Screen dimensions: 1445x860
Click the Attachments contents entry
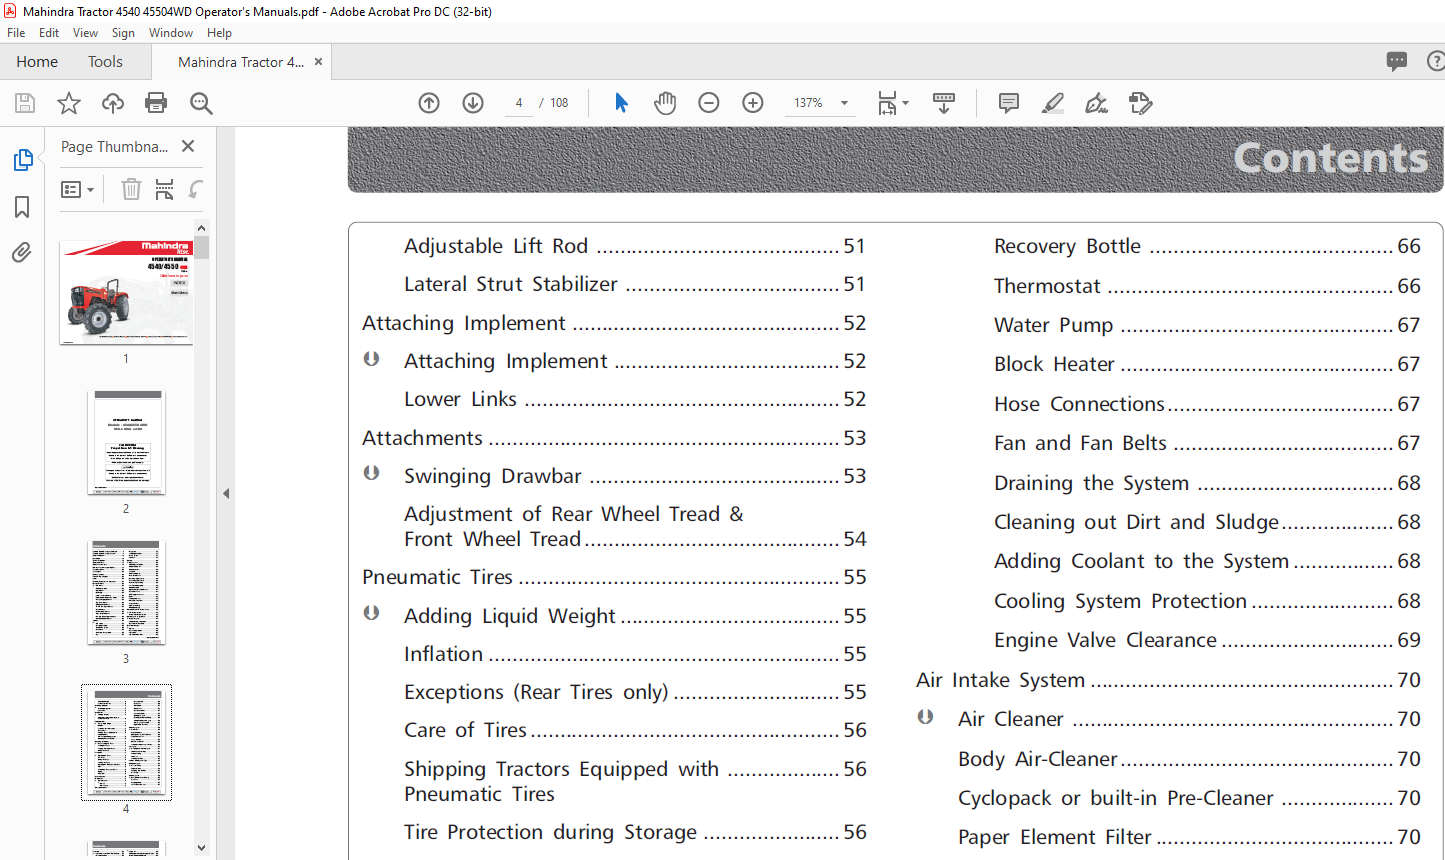[x=614, y=438]
